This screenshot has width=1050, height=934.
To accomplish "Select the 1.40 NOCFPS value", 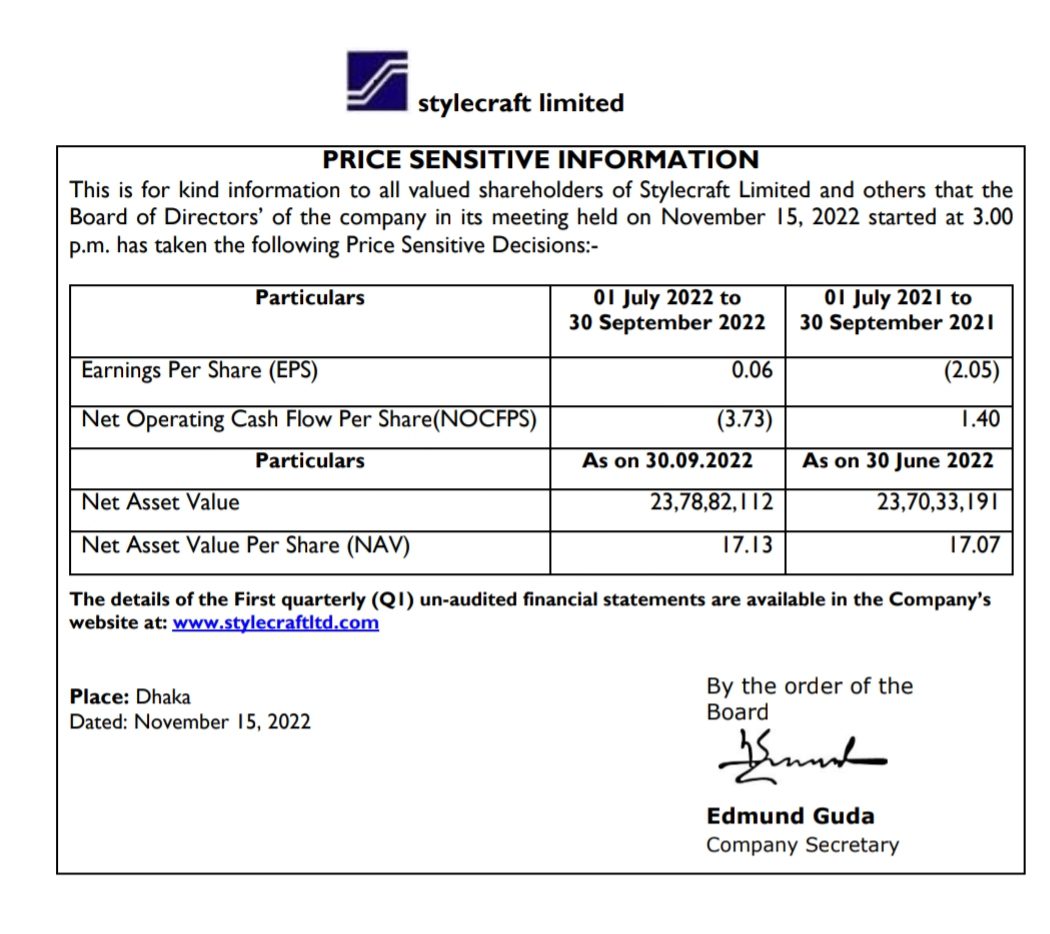I will pos(980,418).
